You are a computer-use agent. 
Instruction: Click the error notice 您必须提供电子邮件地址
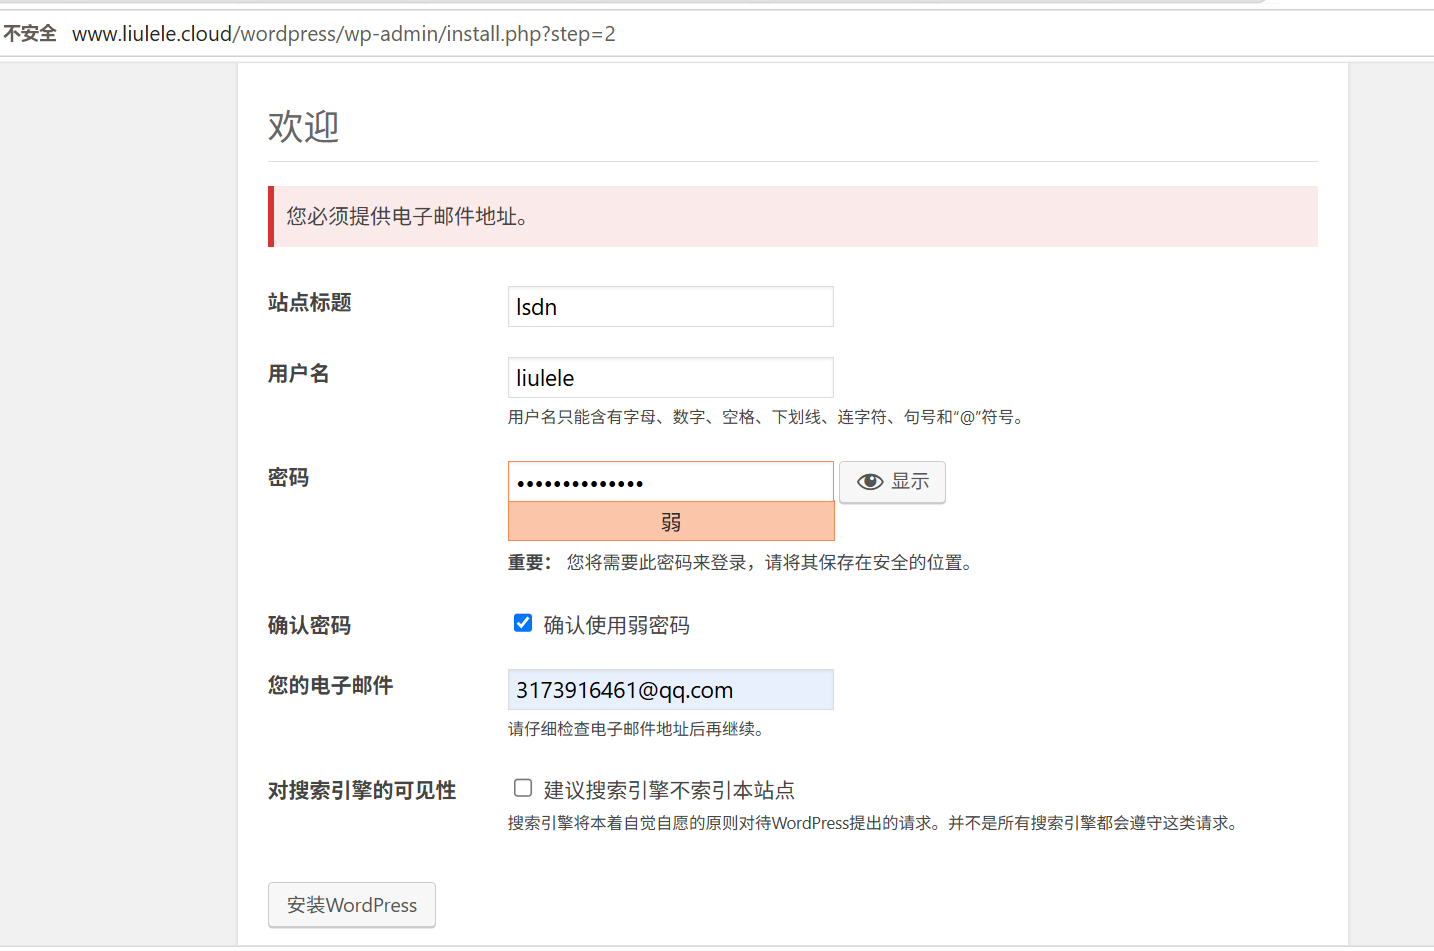click(x=793, y=216)
